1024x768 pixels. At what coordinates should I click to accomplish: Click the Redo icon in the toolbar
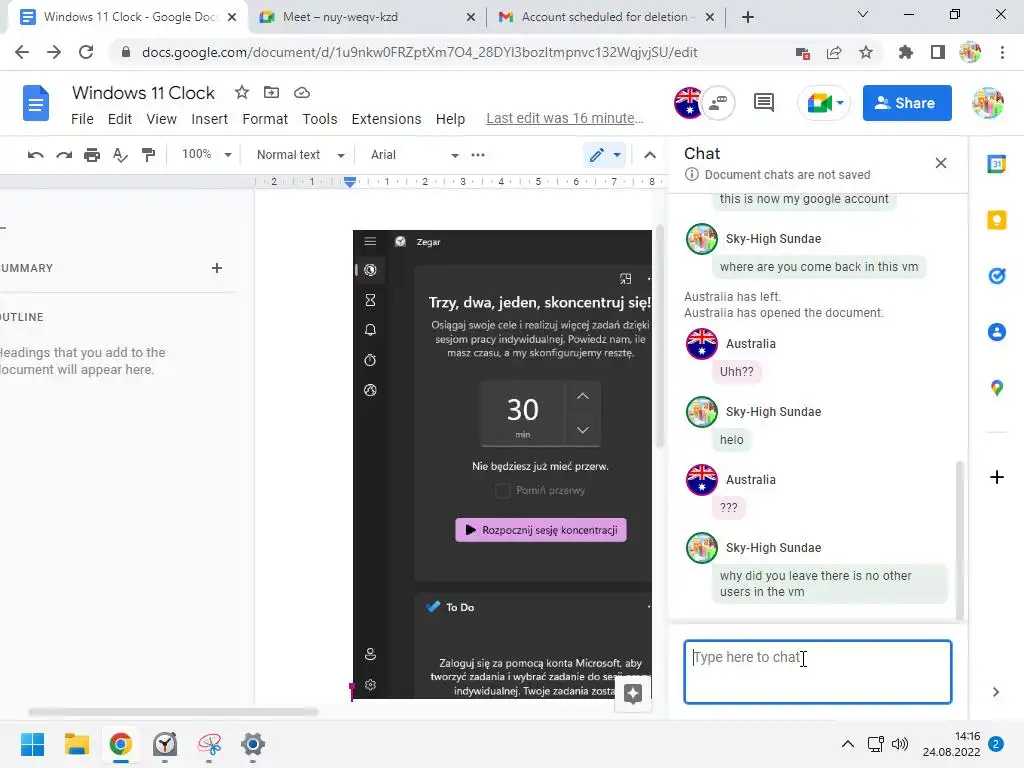pyautogui.click(x=64, y=155)
